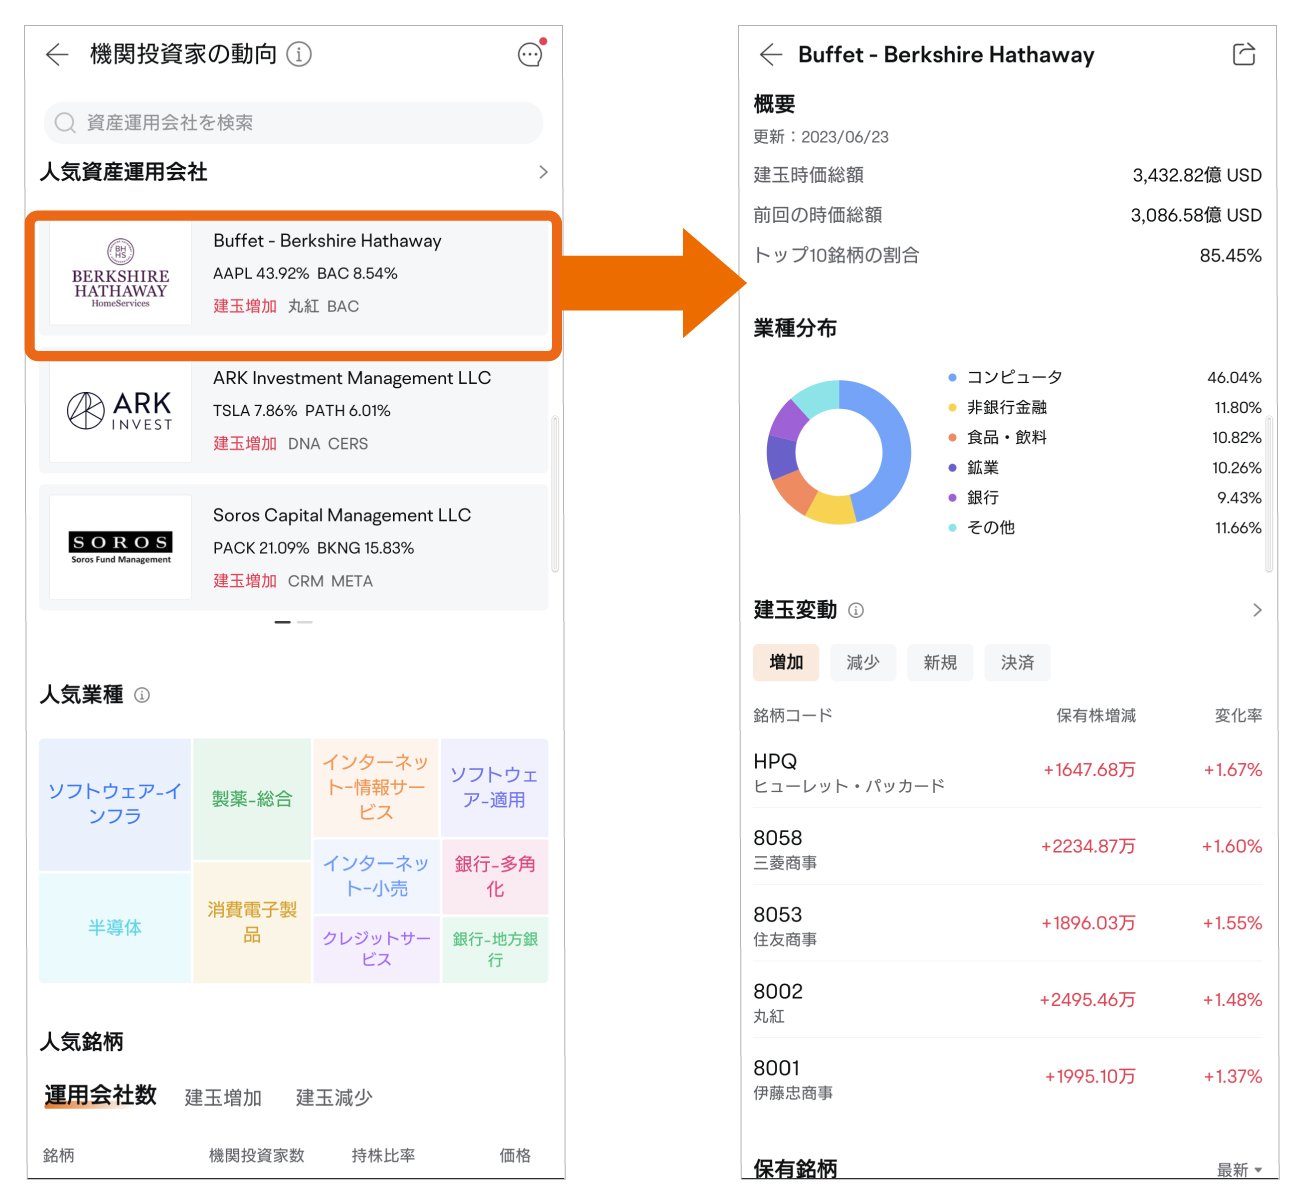Select 銀行-多角化 sector tile

pos(495,876)
